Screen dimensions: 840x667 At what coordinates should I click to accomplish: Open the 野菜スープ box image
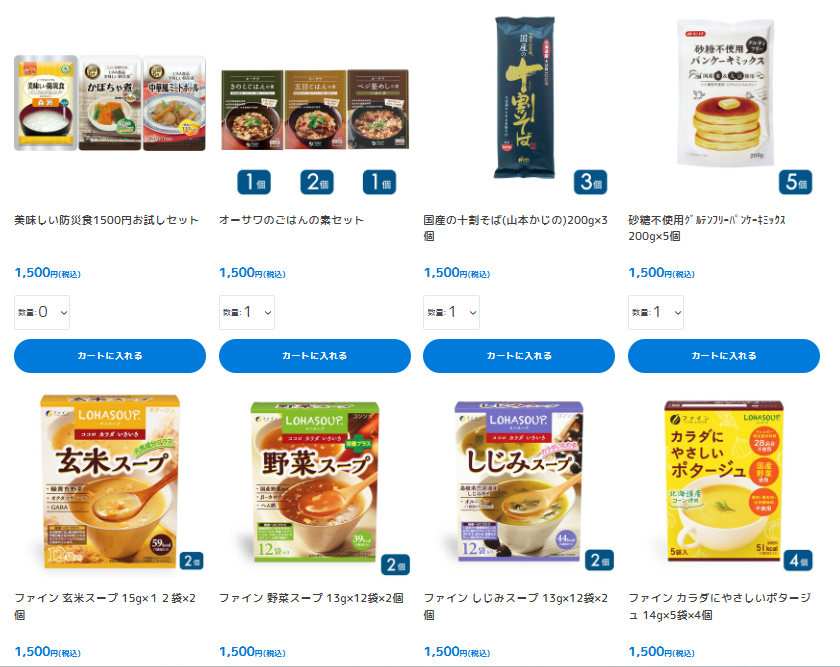click(x=315, y=482)
